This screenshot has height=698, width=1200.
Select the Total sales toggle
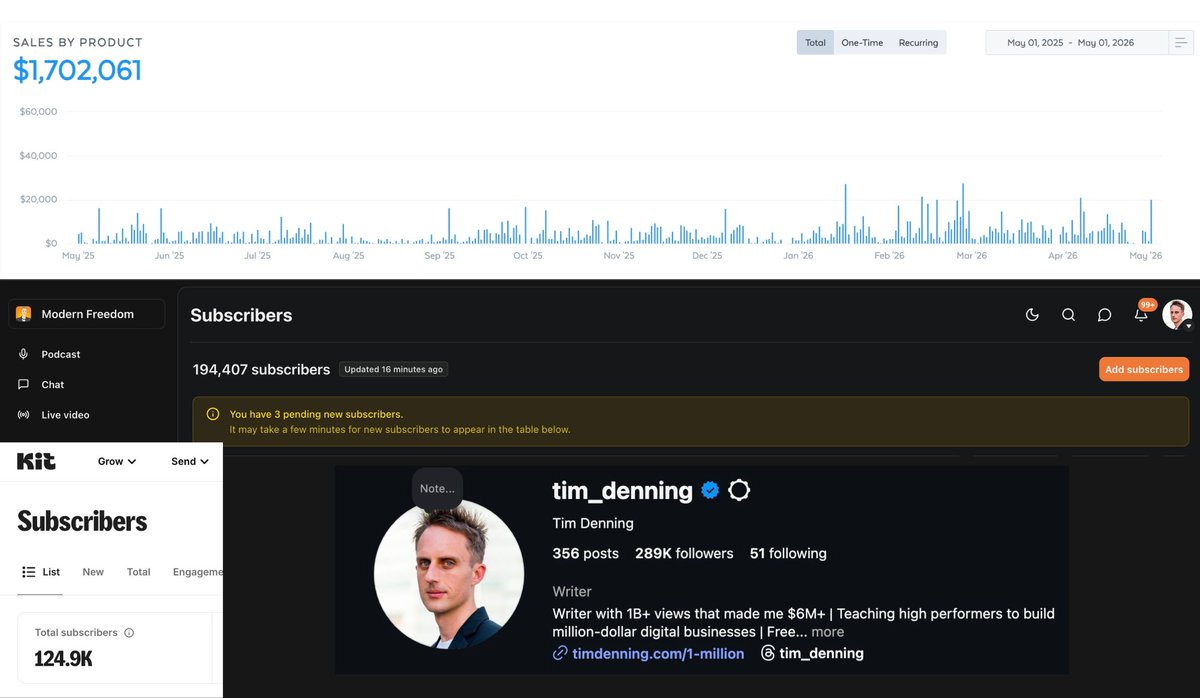816,43
